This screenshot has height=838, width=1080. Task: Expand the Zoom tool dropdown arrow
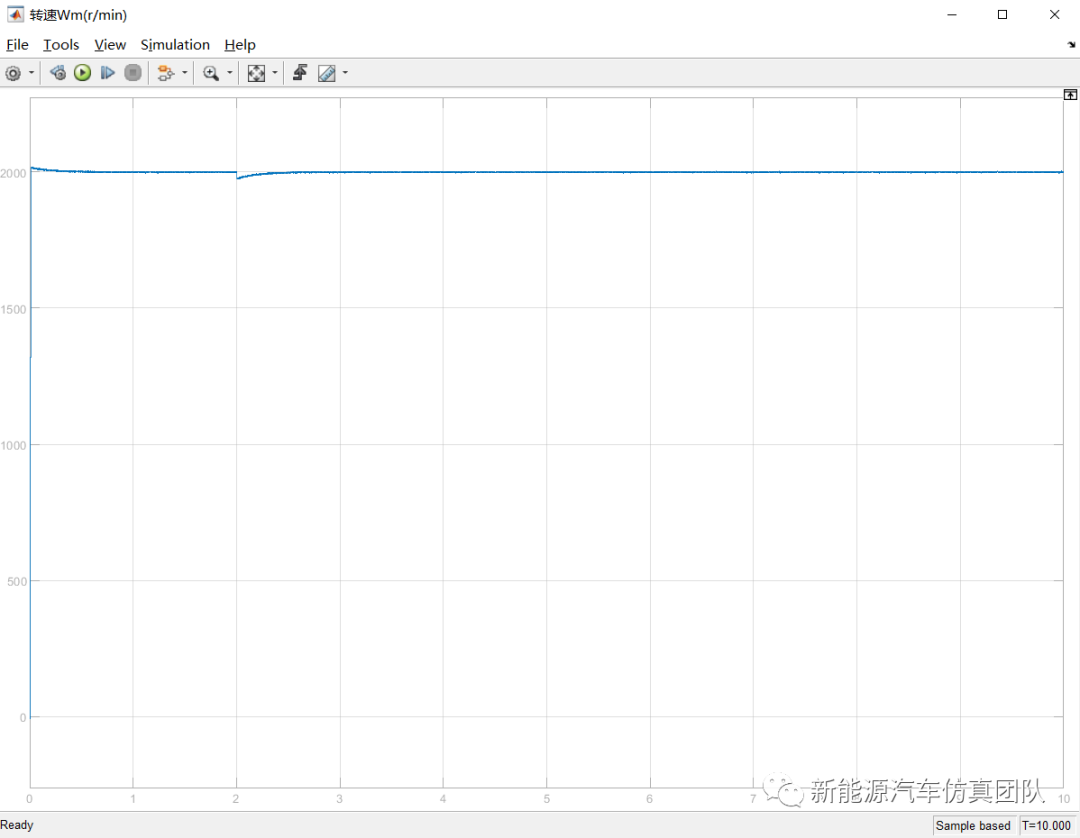(x=229, y=73)
